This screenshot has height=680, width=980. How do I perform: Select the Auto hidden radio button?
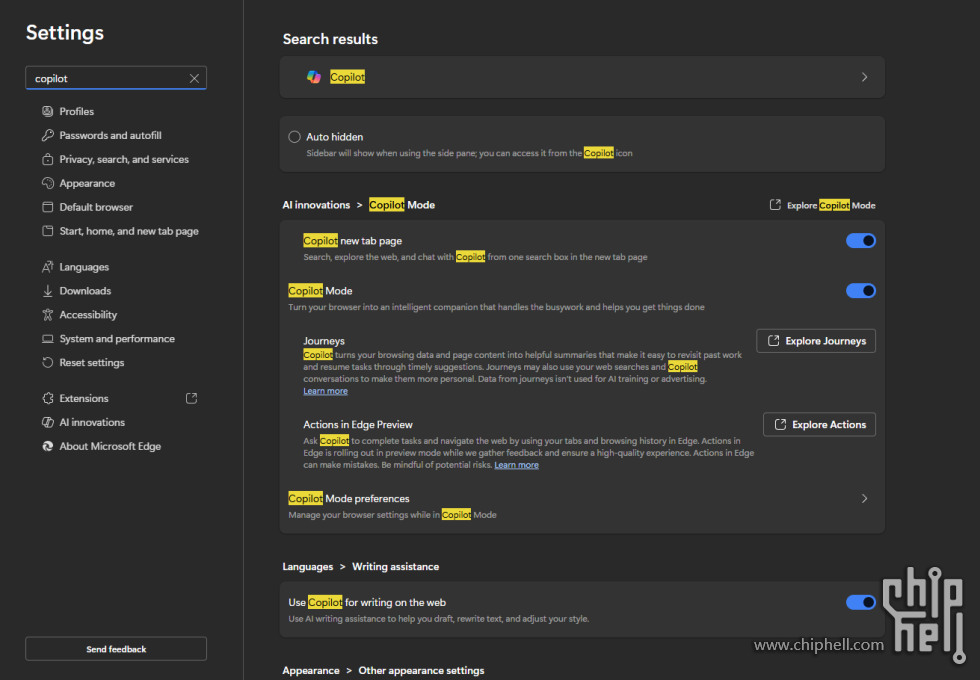click(x=295, y=137)
